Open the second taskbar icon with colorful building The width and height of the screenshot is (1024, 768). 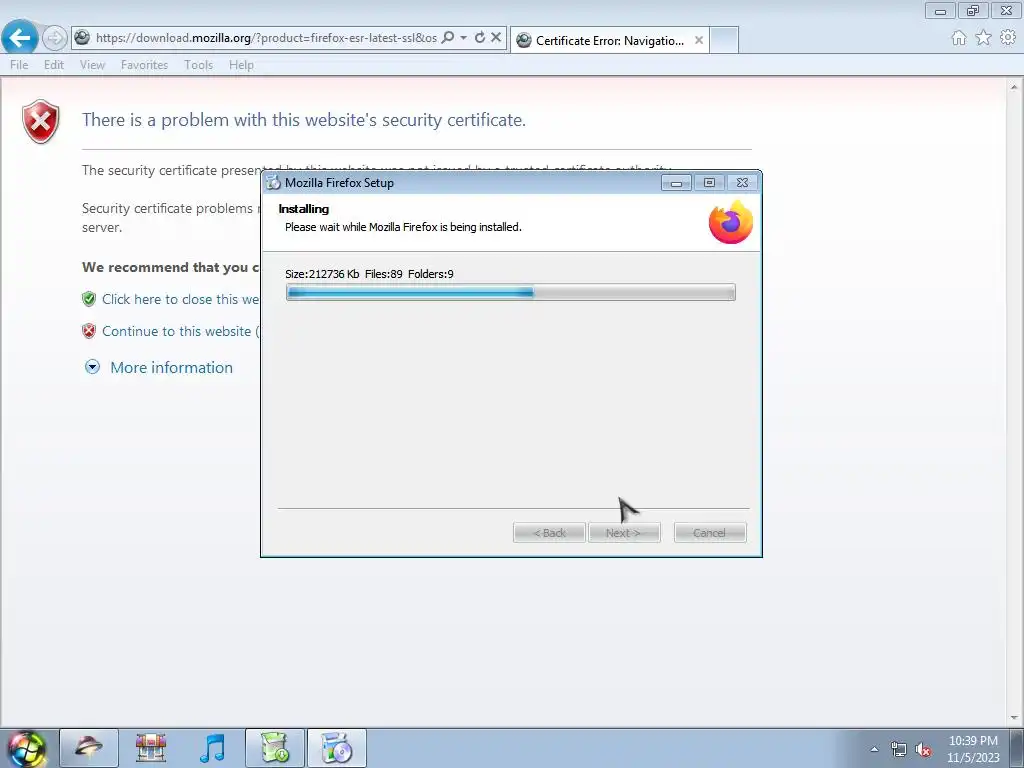pos(151,748)
